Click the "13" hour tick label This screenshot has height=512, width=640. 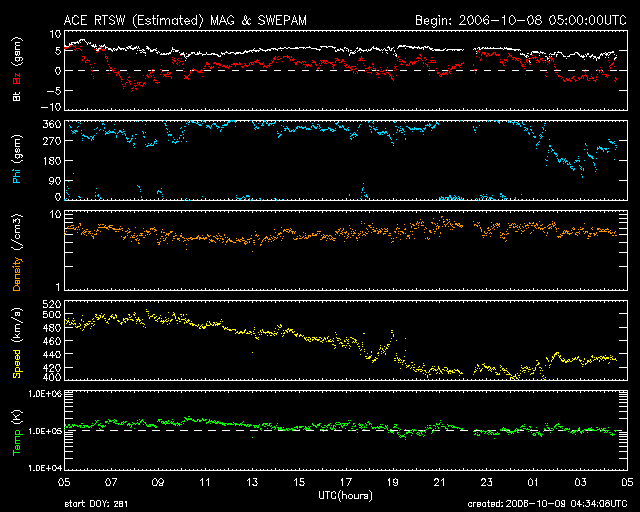(x=252, y=483)
